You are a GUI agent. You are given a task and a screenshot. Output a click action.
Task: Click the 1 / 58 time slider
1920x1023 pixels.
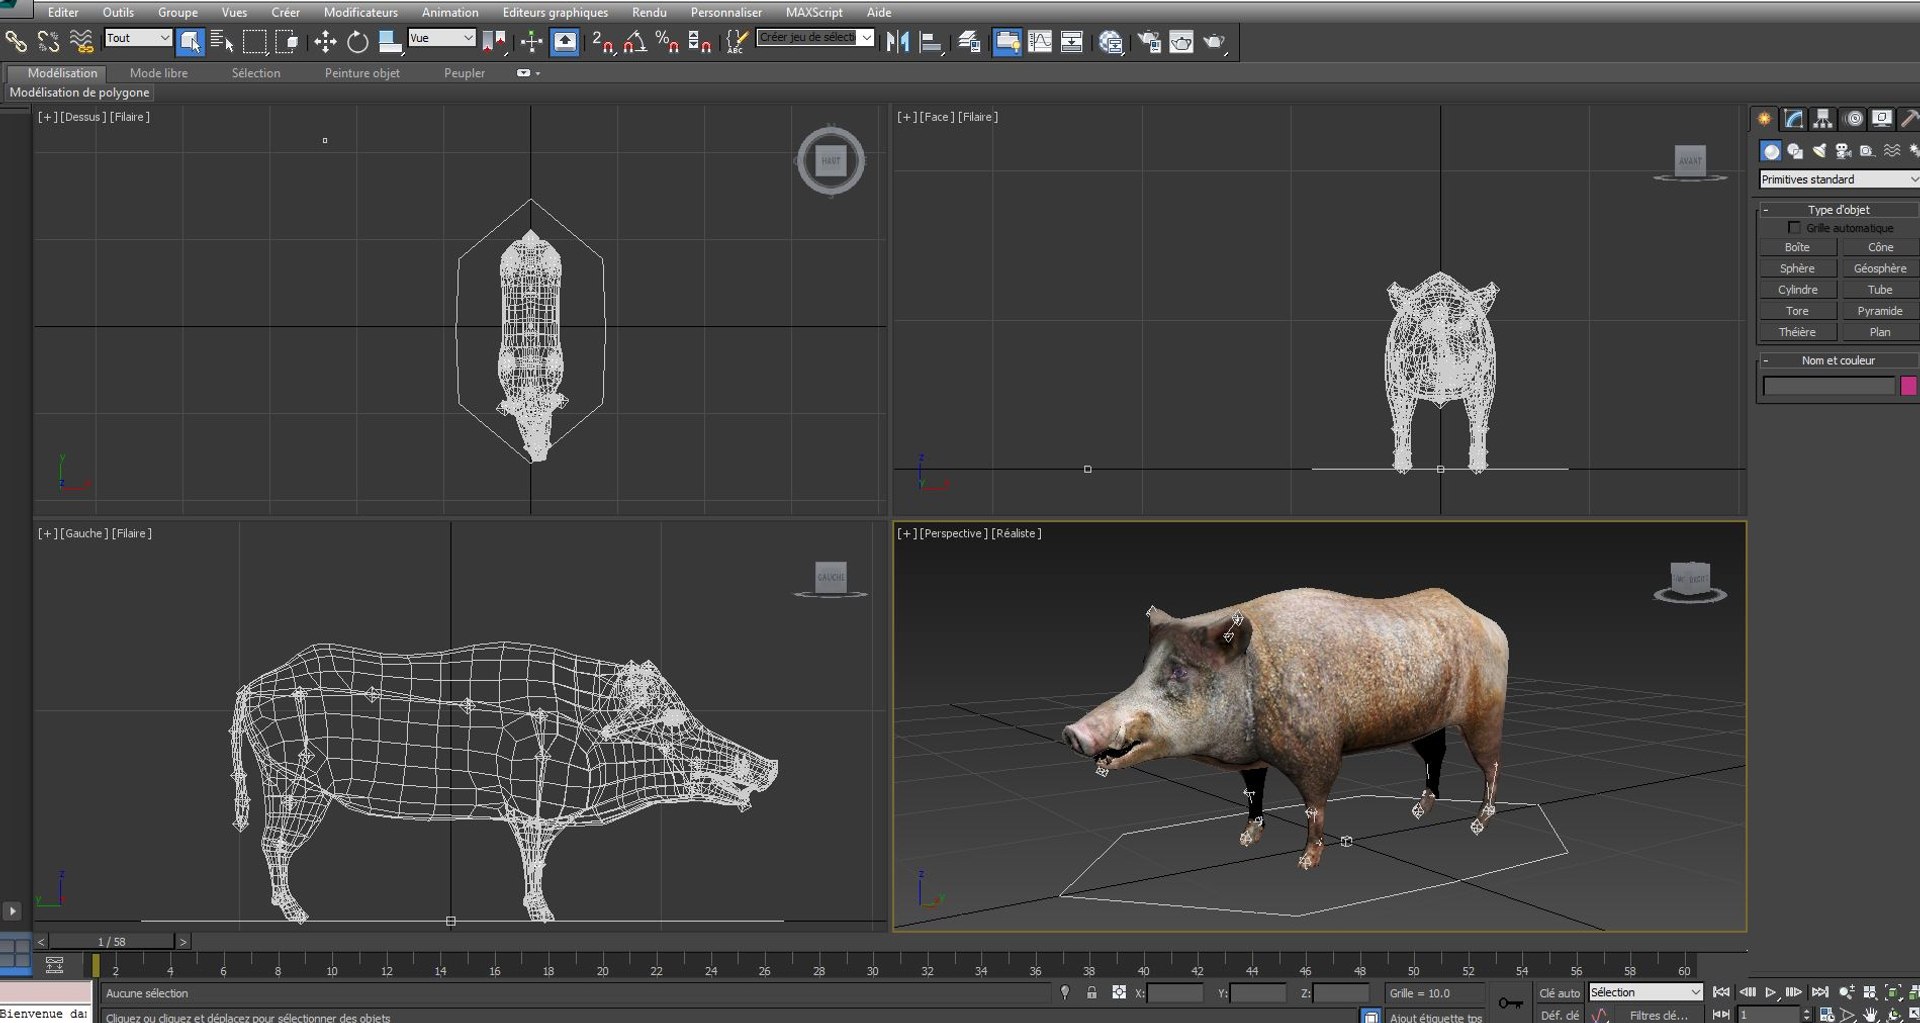[x=112, y=942]
